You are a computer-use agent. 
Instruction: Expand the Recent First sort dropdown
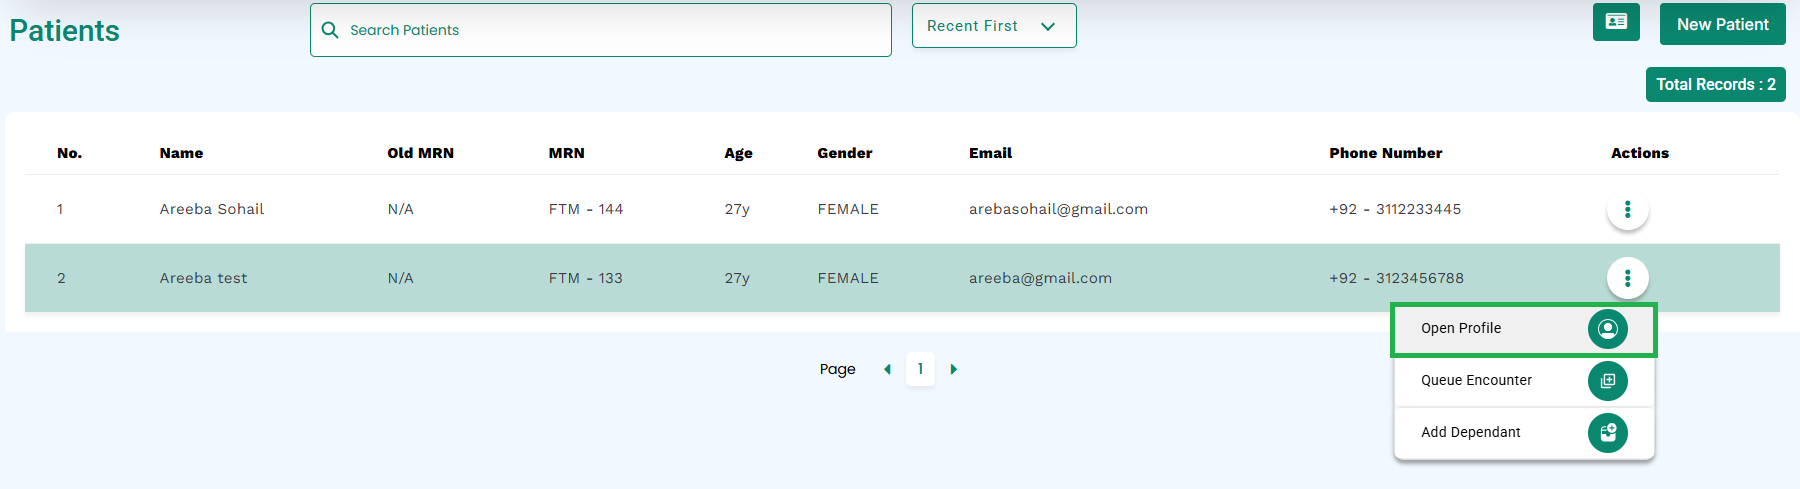click(994, 26)
